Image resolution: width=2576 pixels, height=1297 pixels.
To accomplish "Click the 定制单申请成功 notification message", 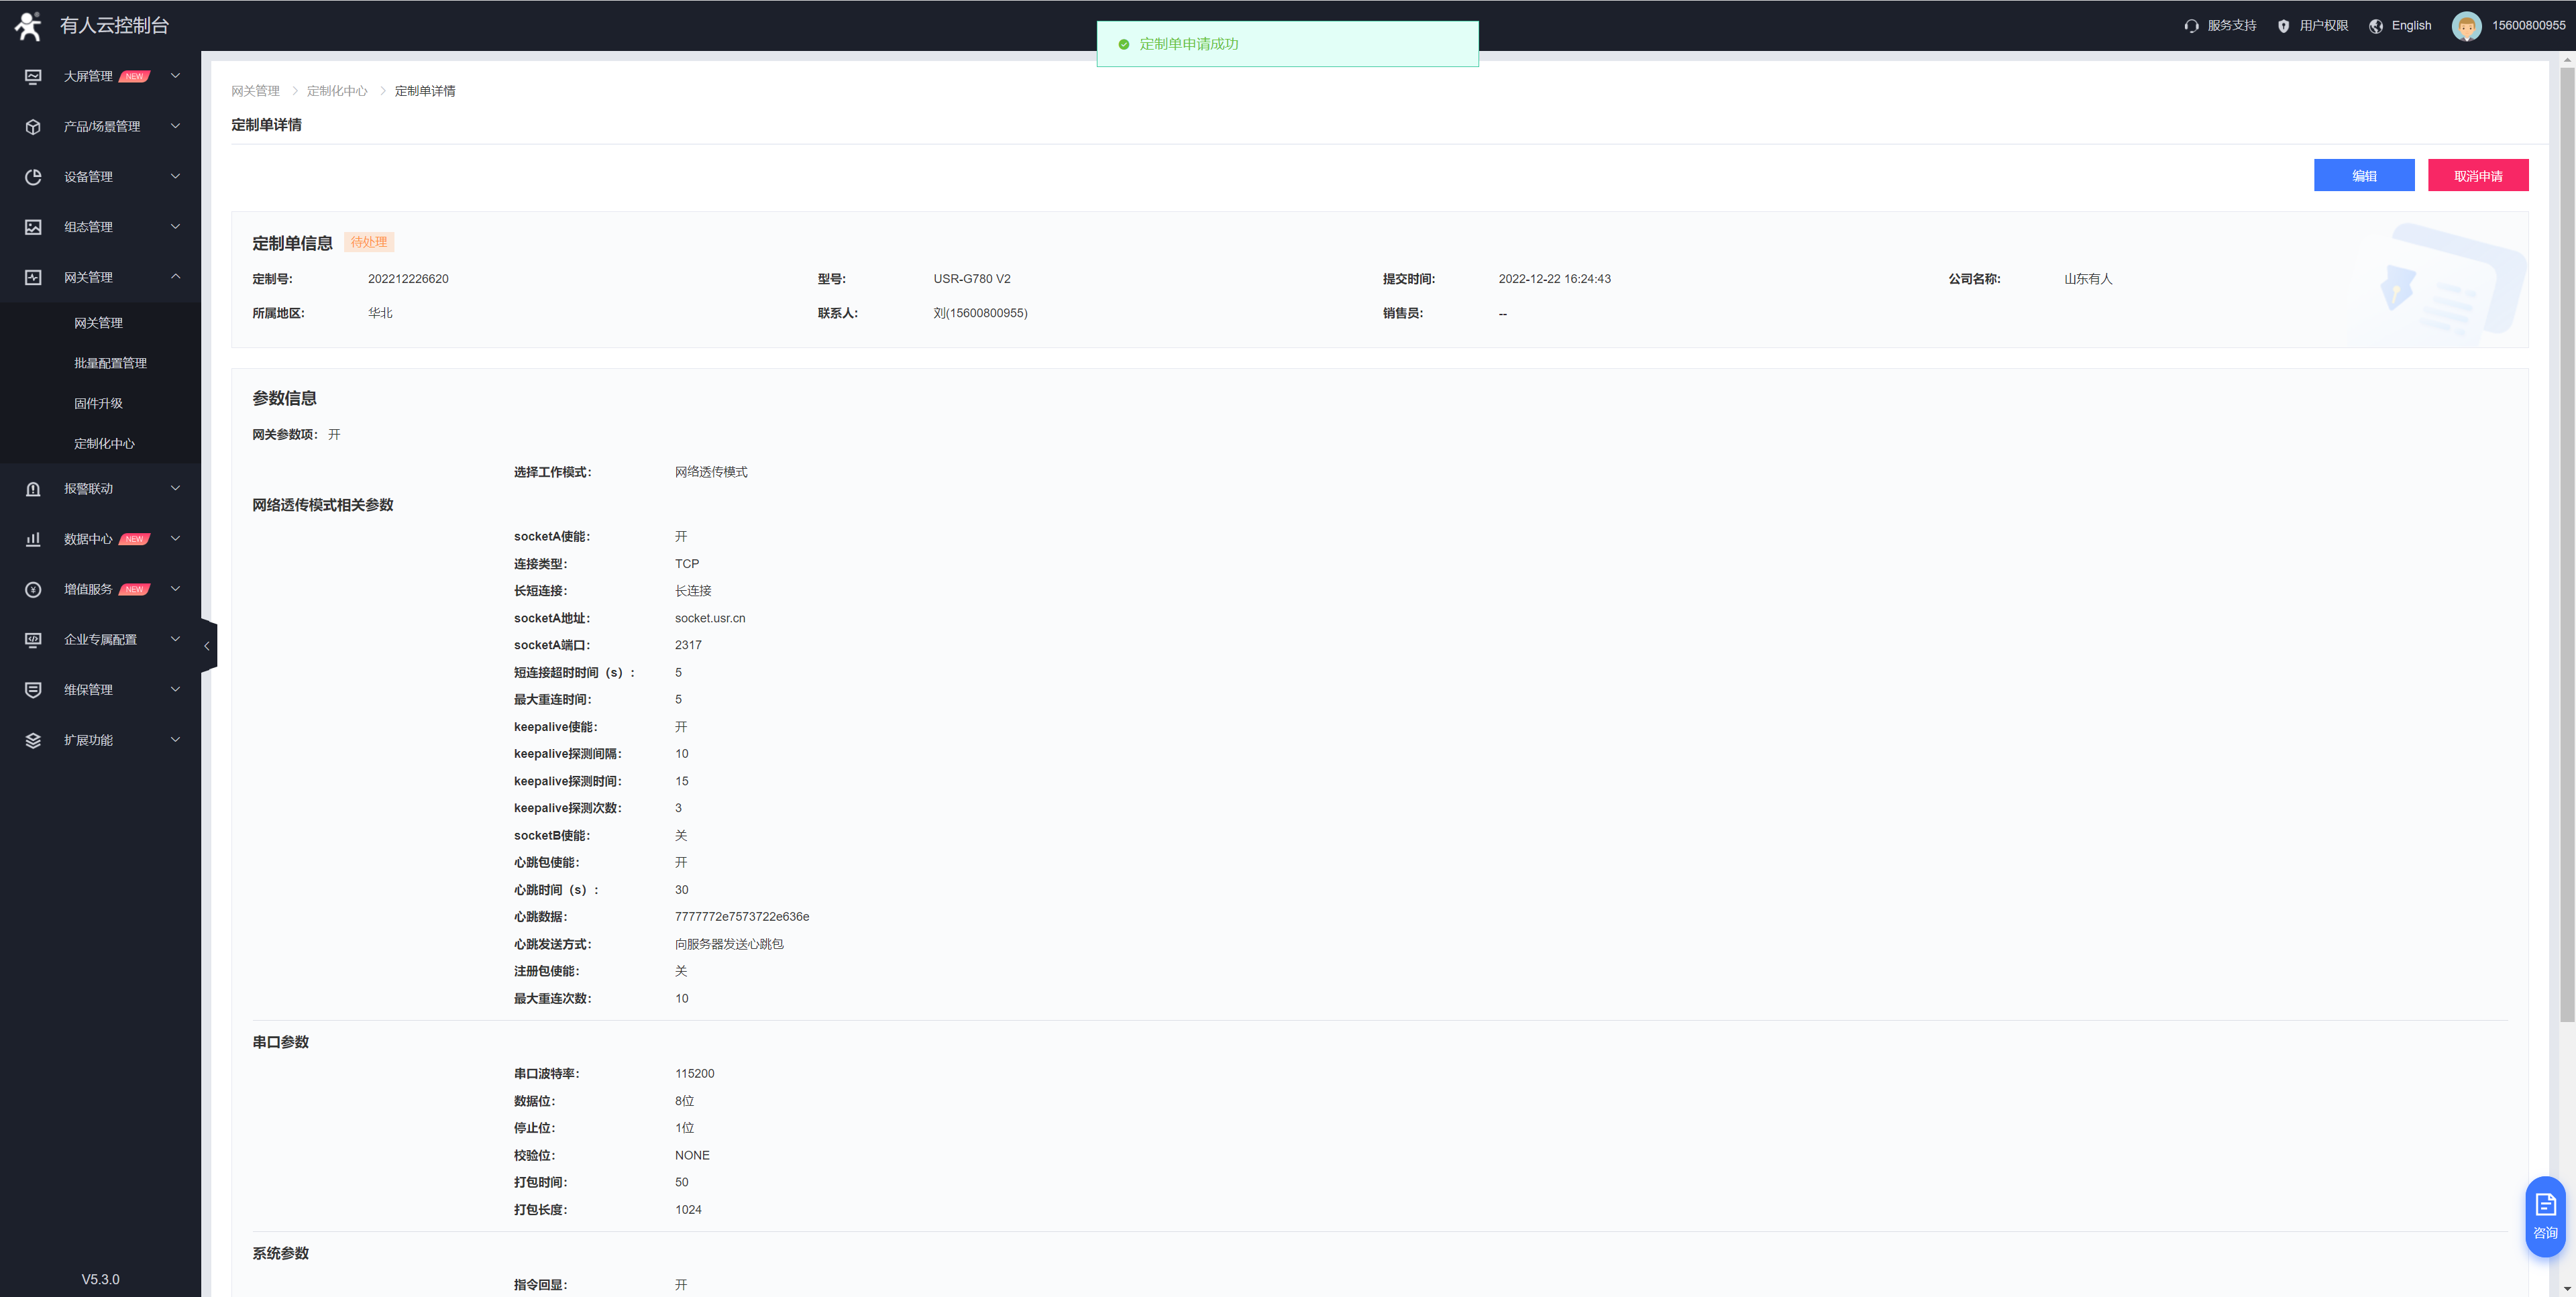I will pyautogui.click(x=1189, y=44).
